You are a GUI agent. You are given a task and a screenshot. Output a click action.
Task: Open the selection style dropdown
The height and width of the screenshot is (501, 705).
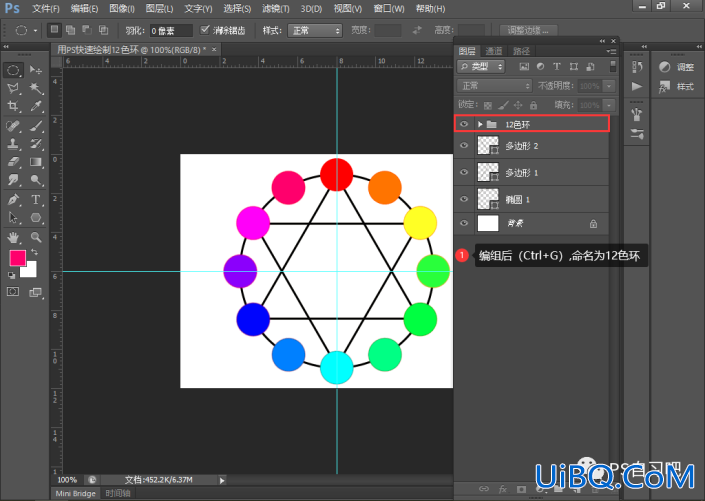pyautogui.click(x=315, y=30)
